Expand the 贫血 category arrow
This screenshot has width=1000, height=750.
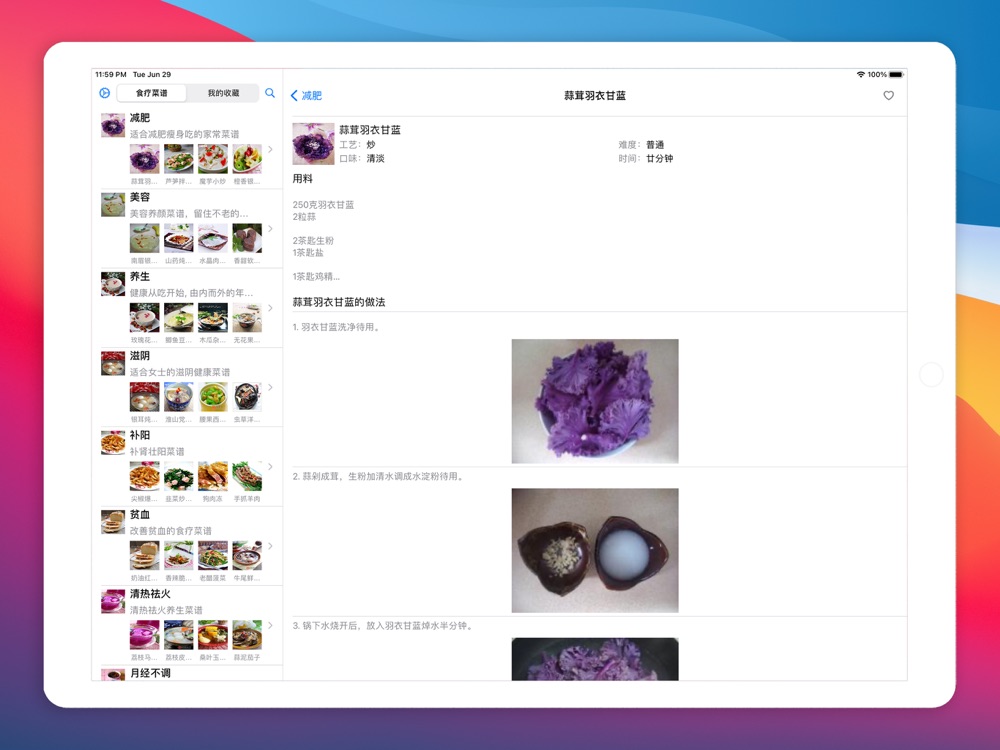pyautogui.click(x=270, y=546)
